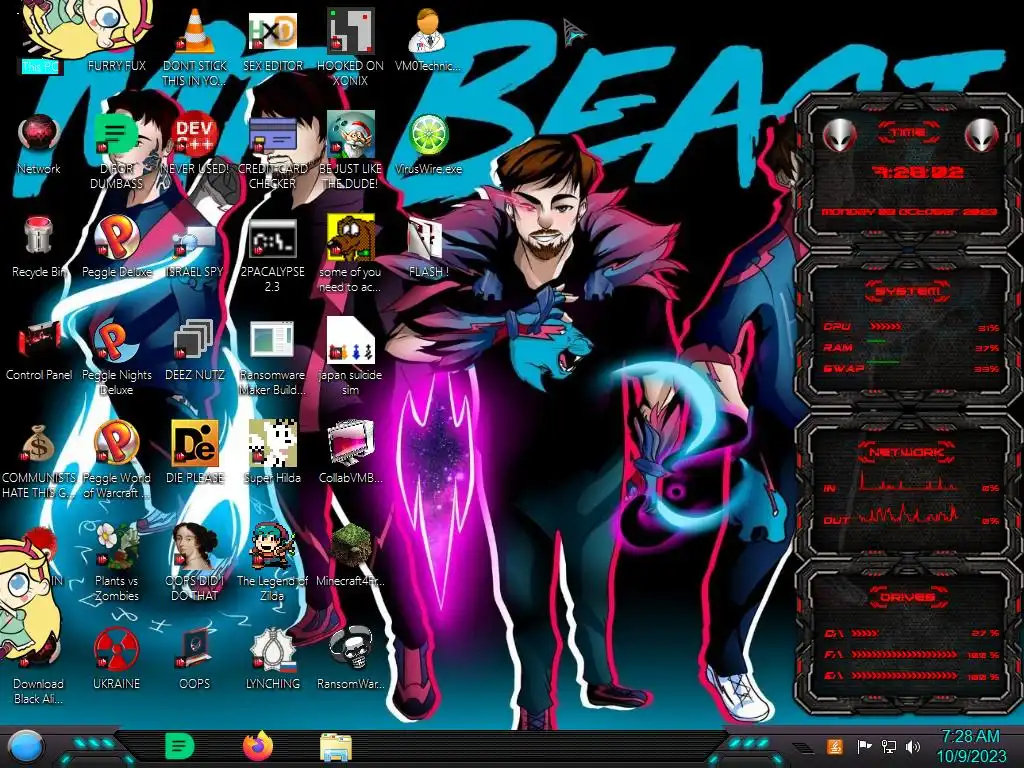This screenshot has width=1024, height=768.
Task: Open the green app in the taskbar
Action: pyautogui.click(x=180, y=746)
